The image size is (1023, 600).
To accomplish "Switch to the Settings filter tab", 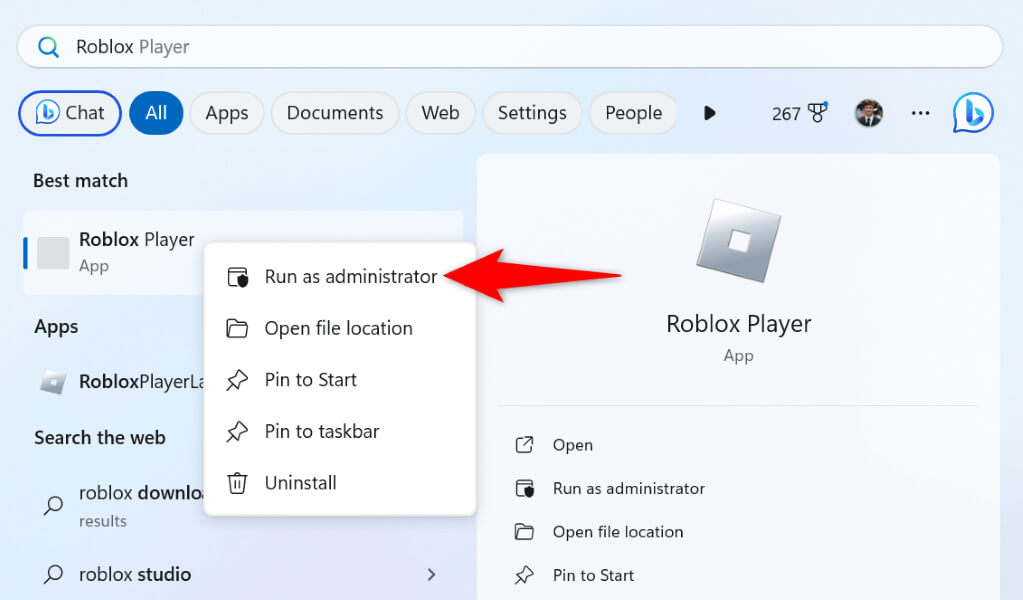I will click(532, 113).
